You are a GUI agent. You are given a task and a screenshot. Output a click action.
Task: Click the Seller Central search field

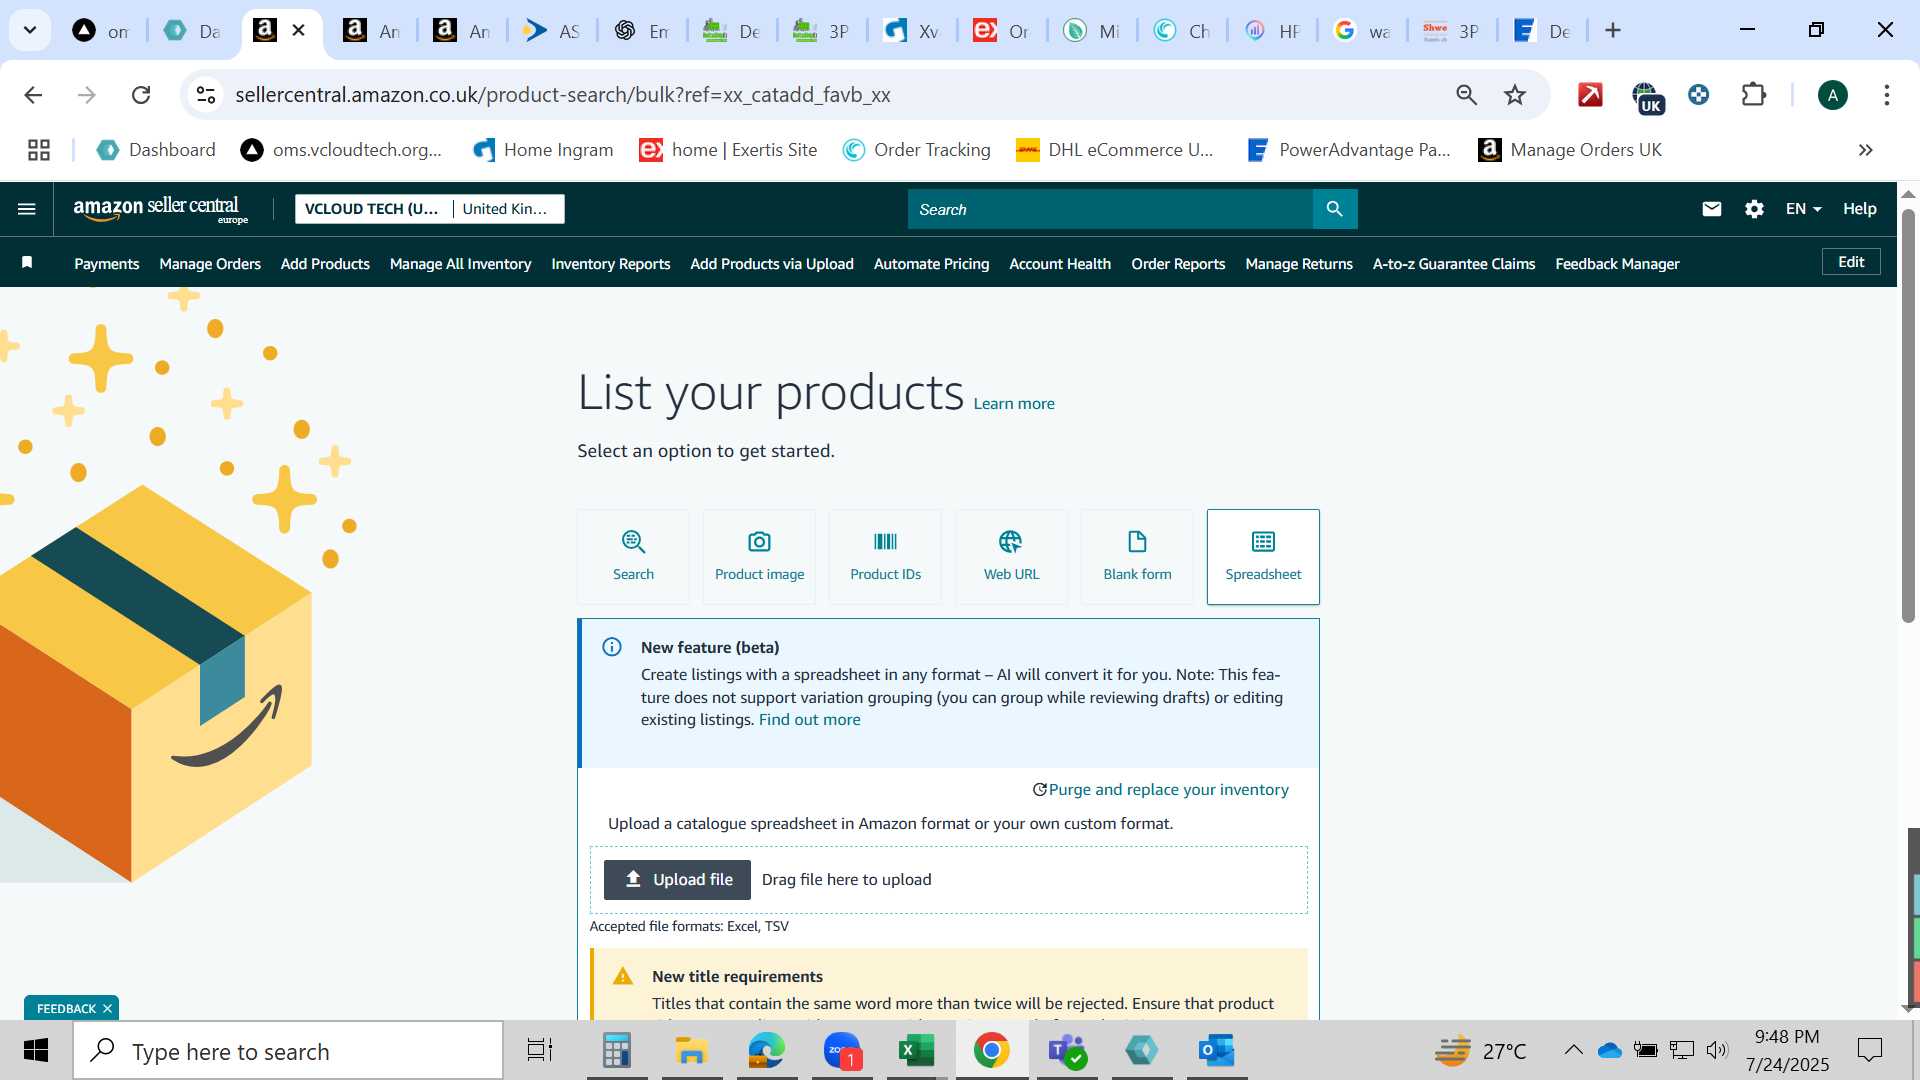coord(1110,209)
